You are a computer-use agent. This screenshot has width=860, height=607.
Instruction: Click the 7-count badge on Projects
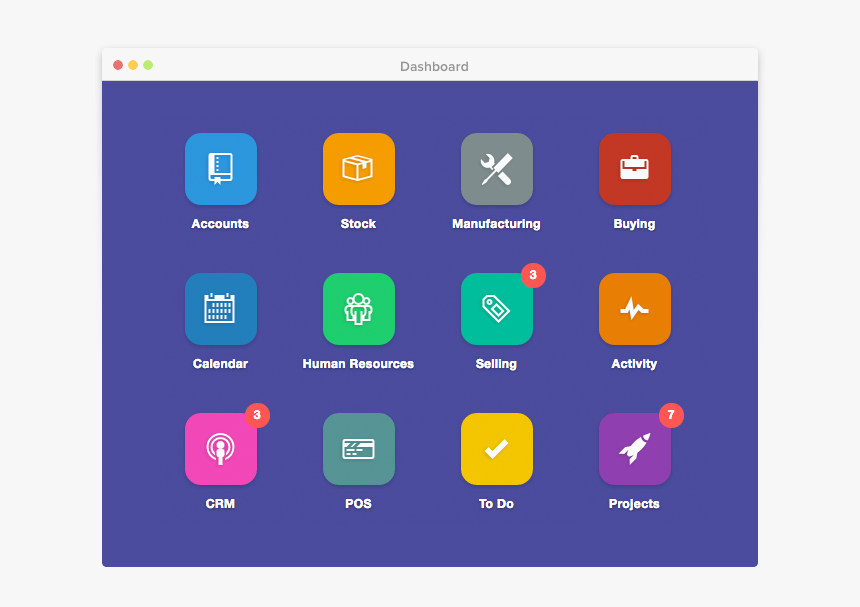pos(671,416)
